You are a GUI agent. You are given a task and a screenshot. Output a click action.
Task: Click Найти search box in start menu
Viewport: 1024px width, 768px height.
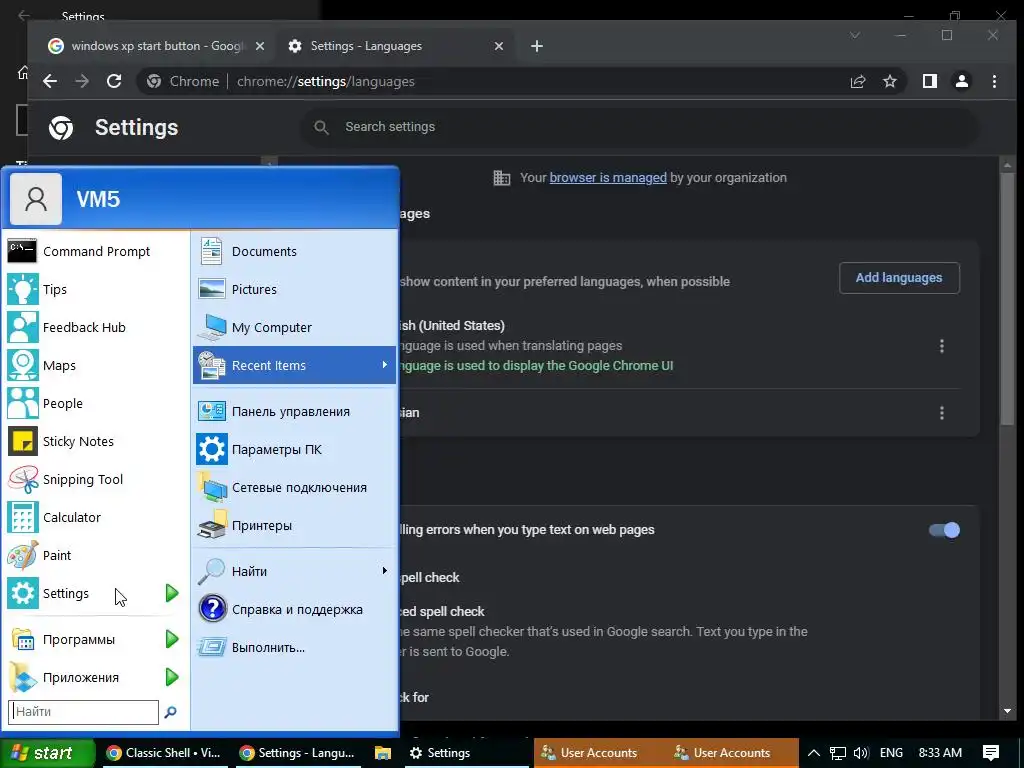[x=83, y=712]
